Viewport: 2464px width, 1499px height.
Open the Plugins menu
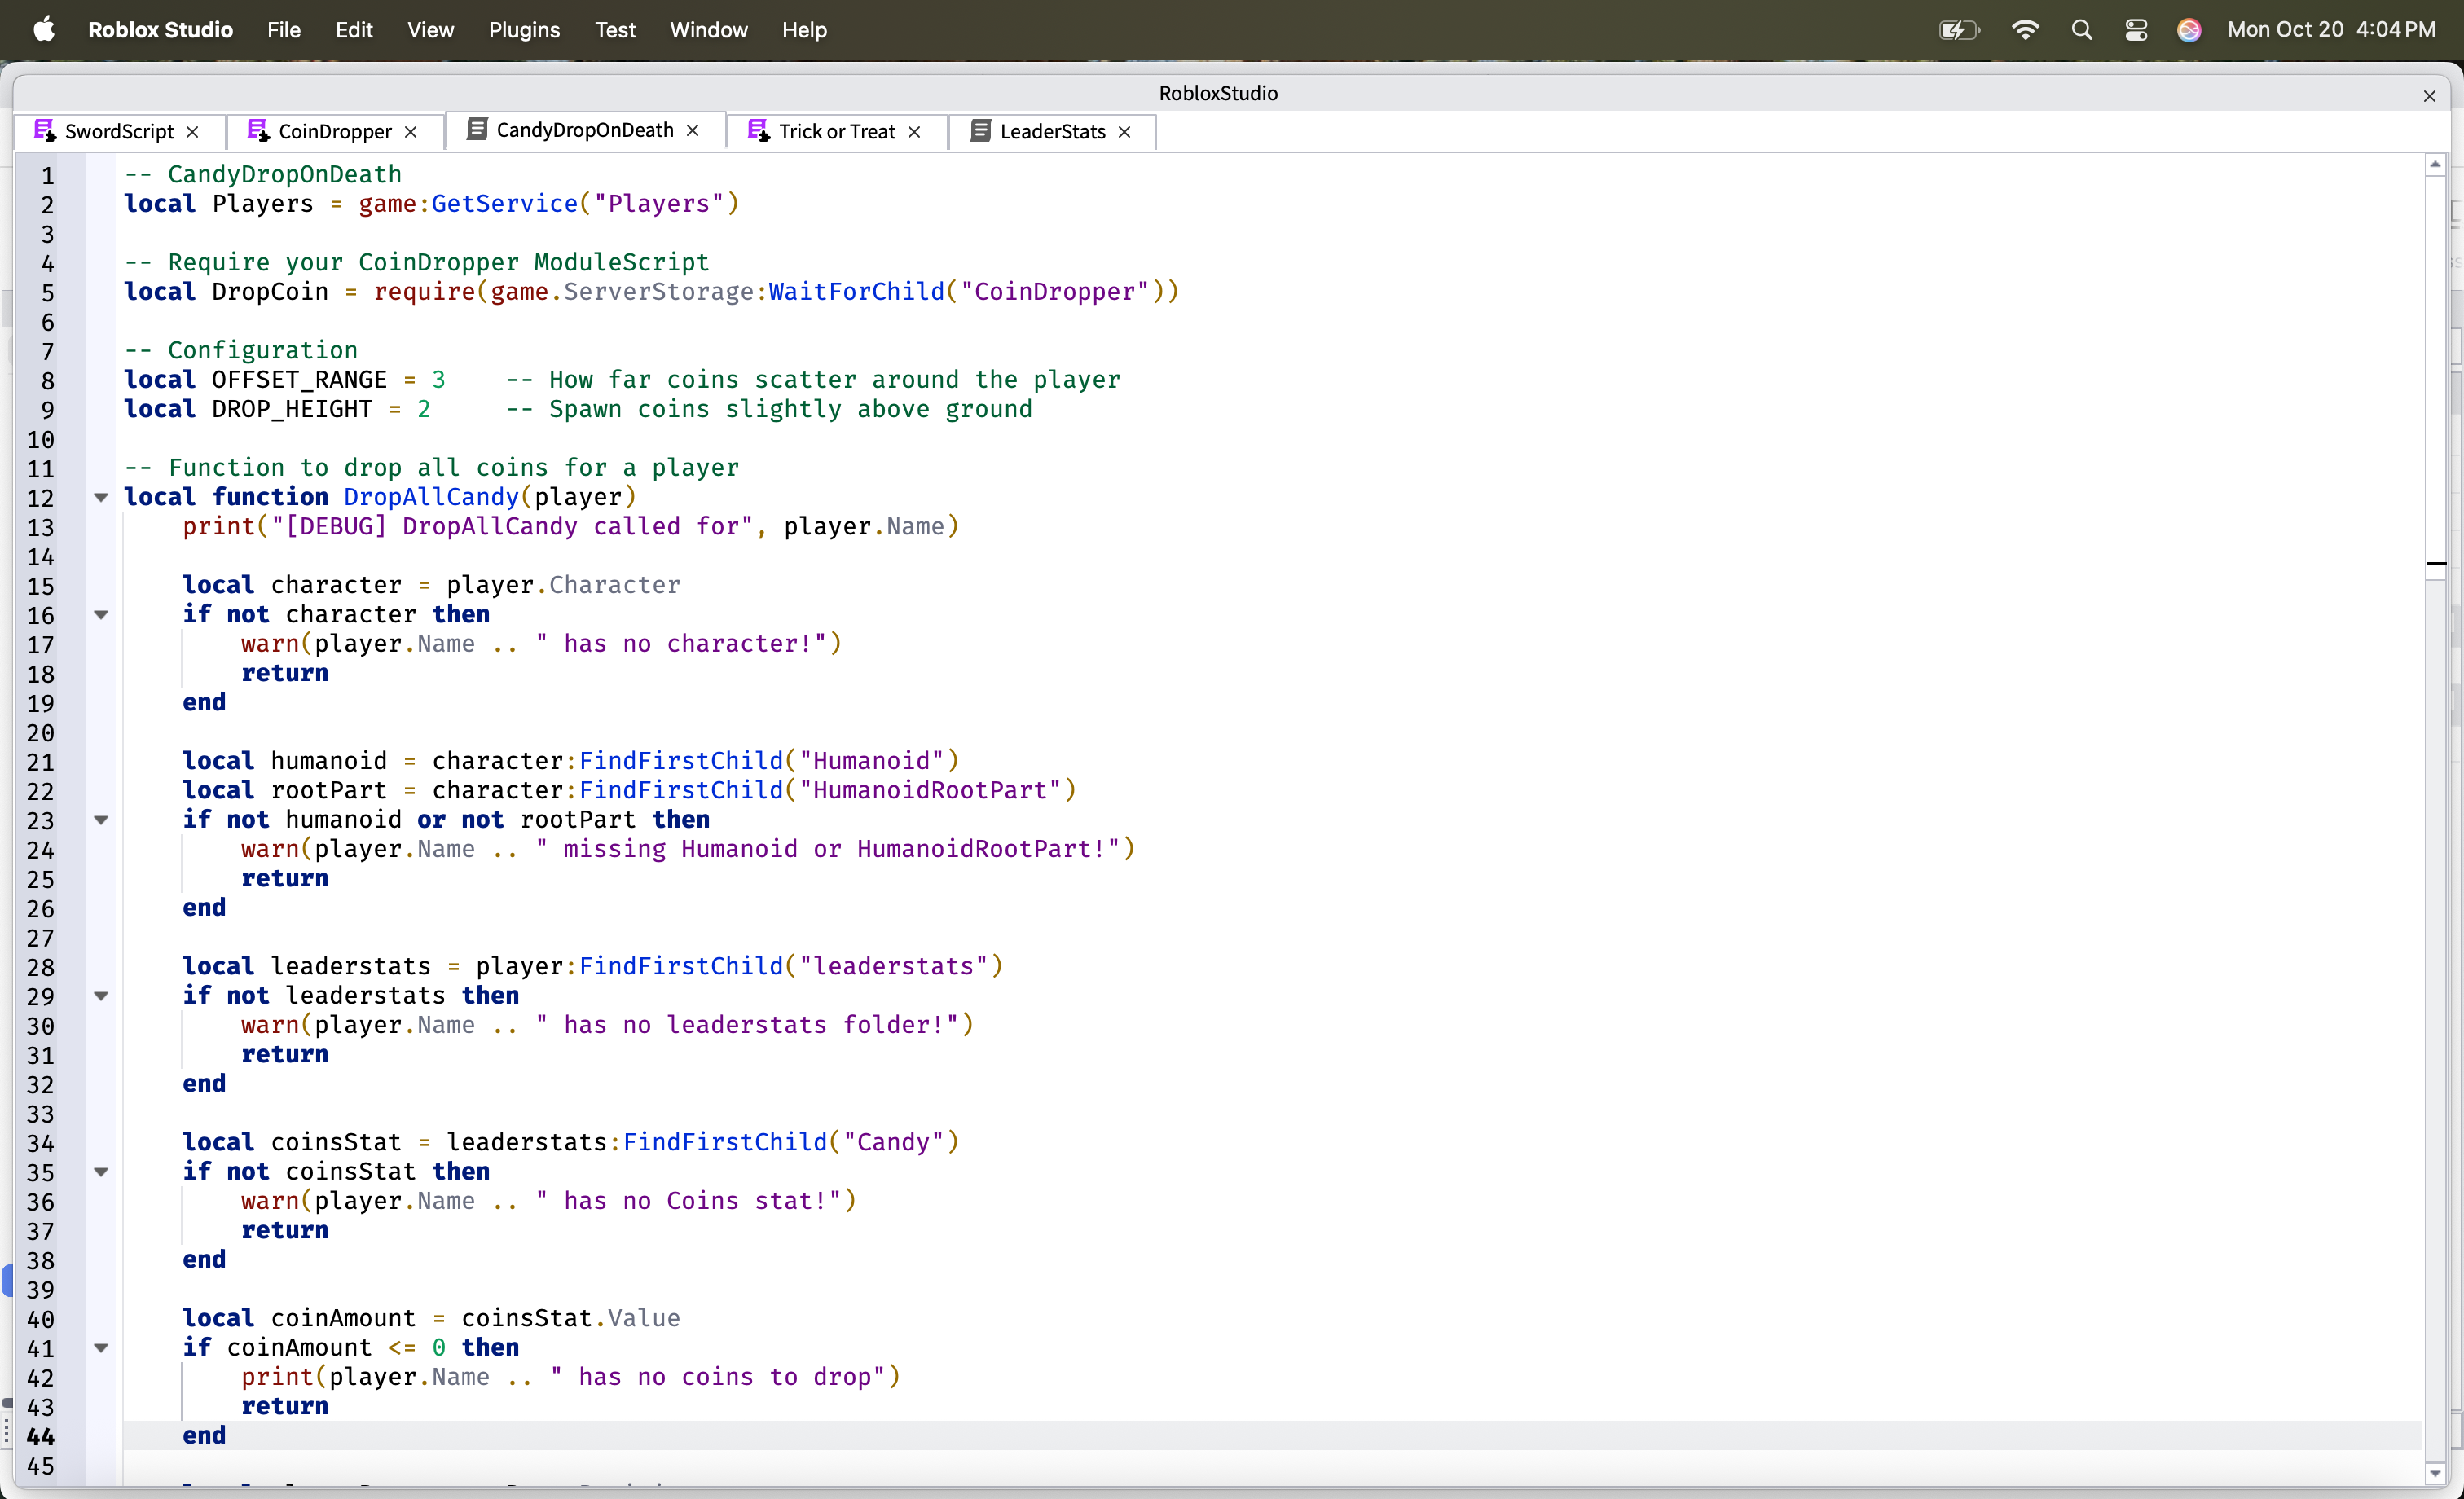point(524,30)
